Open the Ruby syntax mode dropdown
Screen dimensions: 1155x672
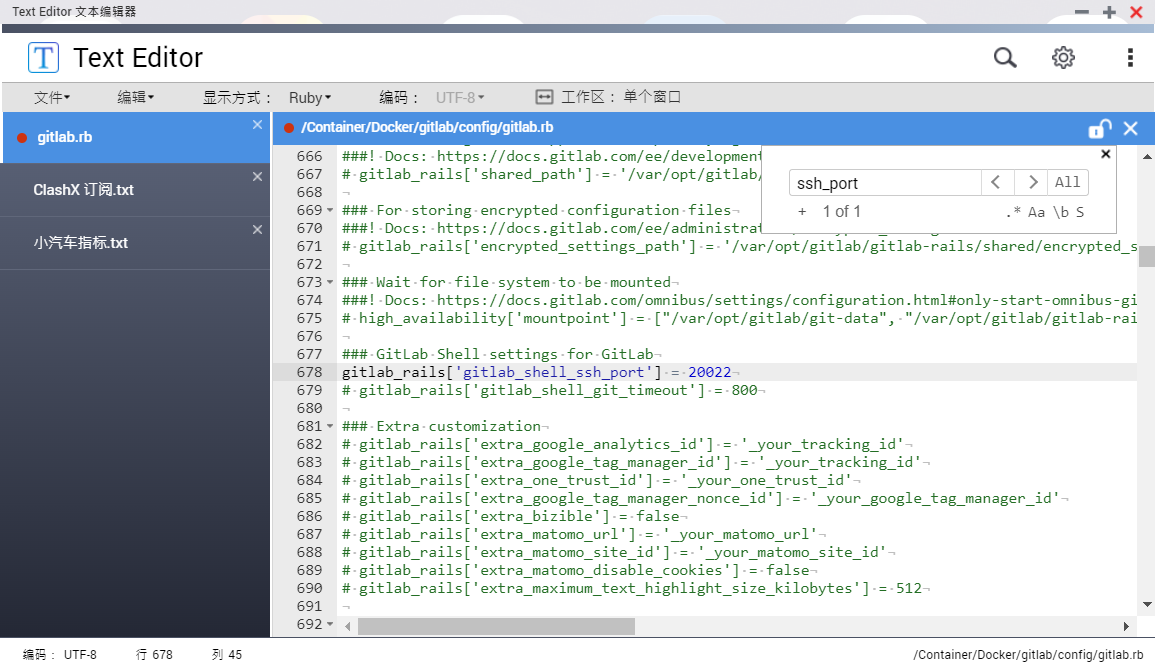click(x=308, y=97)
